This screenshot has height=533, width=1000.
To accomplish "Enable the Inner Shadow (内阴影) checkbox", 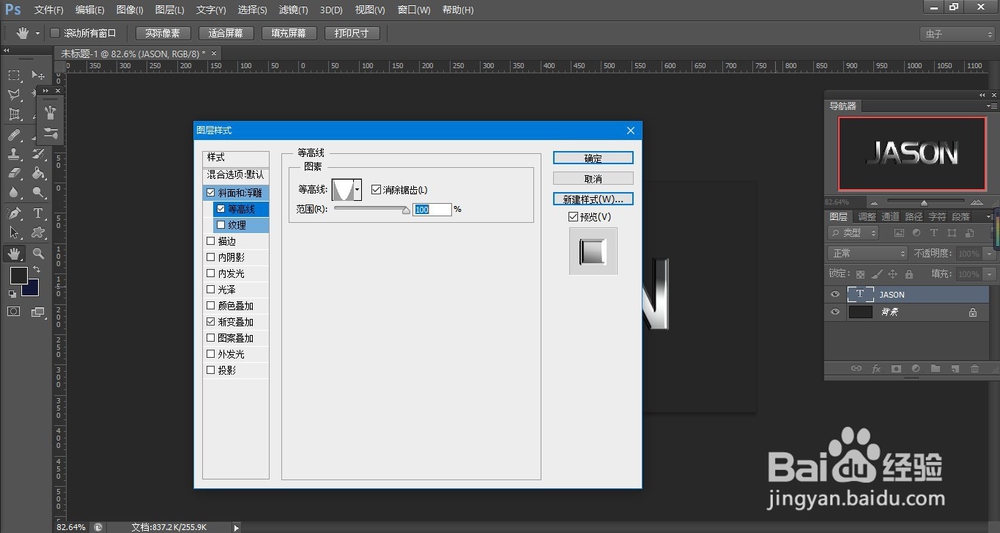I will coord(210,257).
